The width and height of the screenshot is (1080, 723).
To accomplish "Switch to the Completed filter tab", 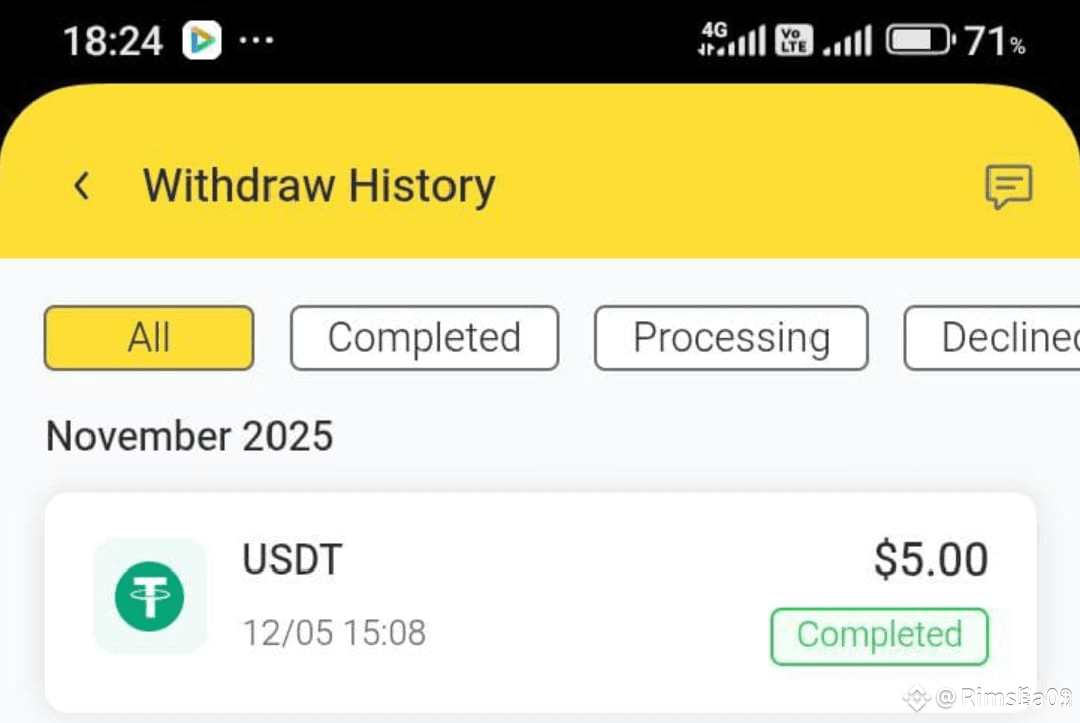I will click(x=424, y=338).
